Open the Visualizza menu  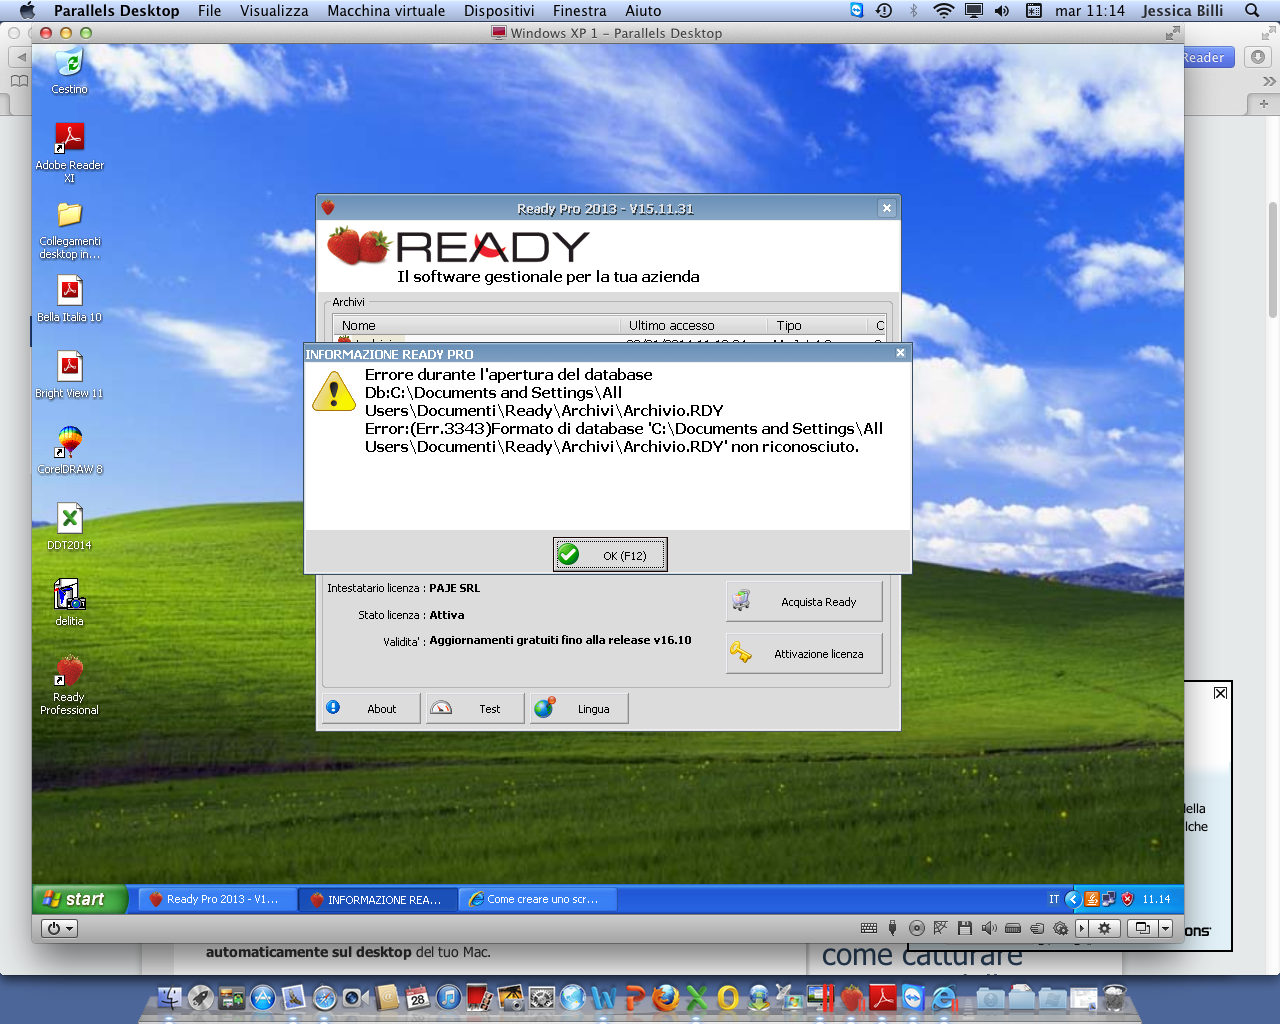click(274, 11)
